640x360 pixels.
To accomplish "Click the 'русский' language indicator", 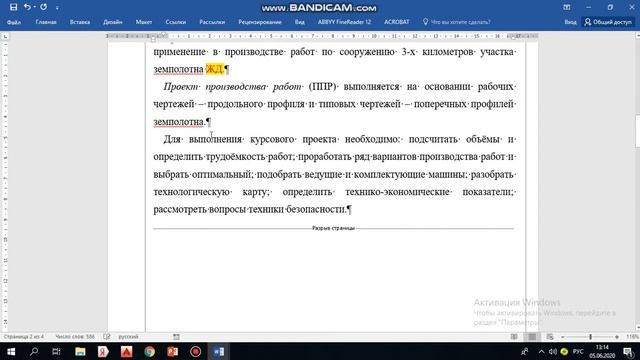I will tap(128, 337).
